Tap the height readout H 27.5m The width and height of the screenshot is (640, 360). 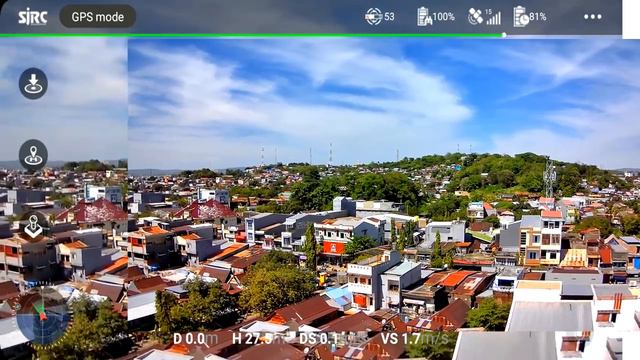point(259,338)
